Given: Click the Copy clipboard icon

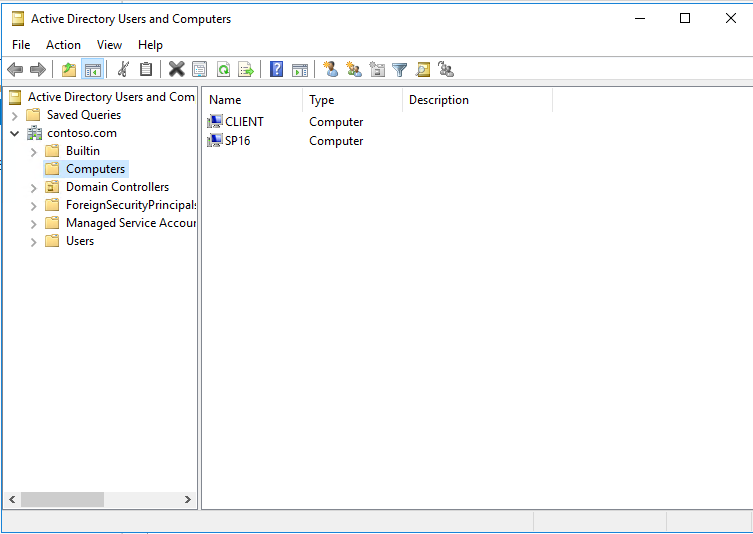Looking at the screenshot, I should [146, 70].
